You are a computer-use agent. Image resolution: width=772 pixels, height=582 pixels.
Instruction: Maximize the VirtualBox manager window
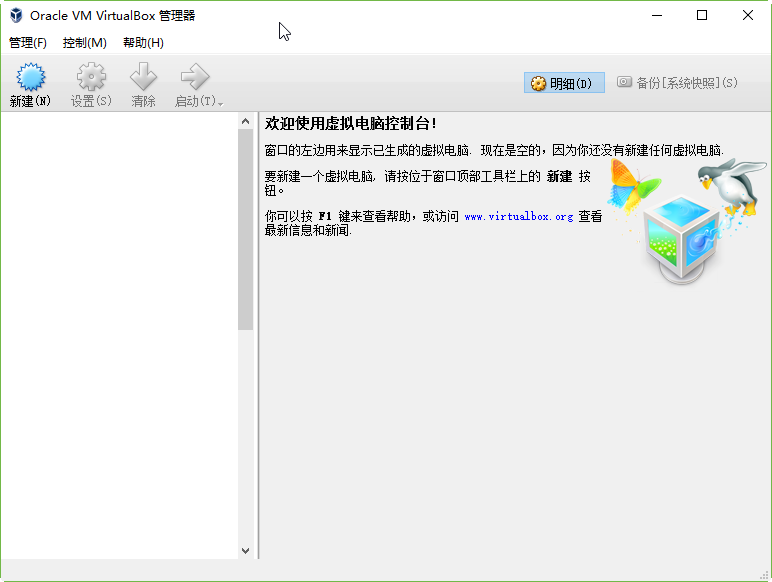pyautogui.click(x=702, y=15)
